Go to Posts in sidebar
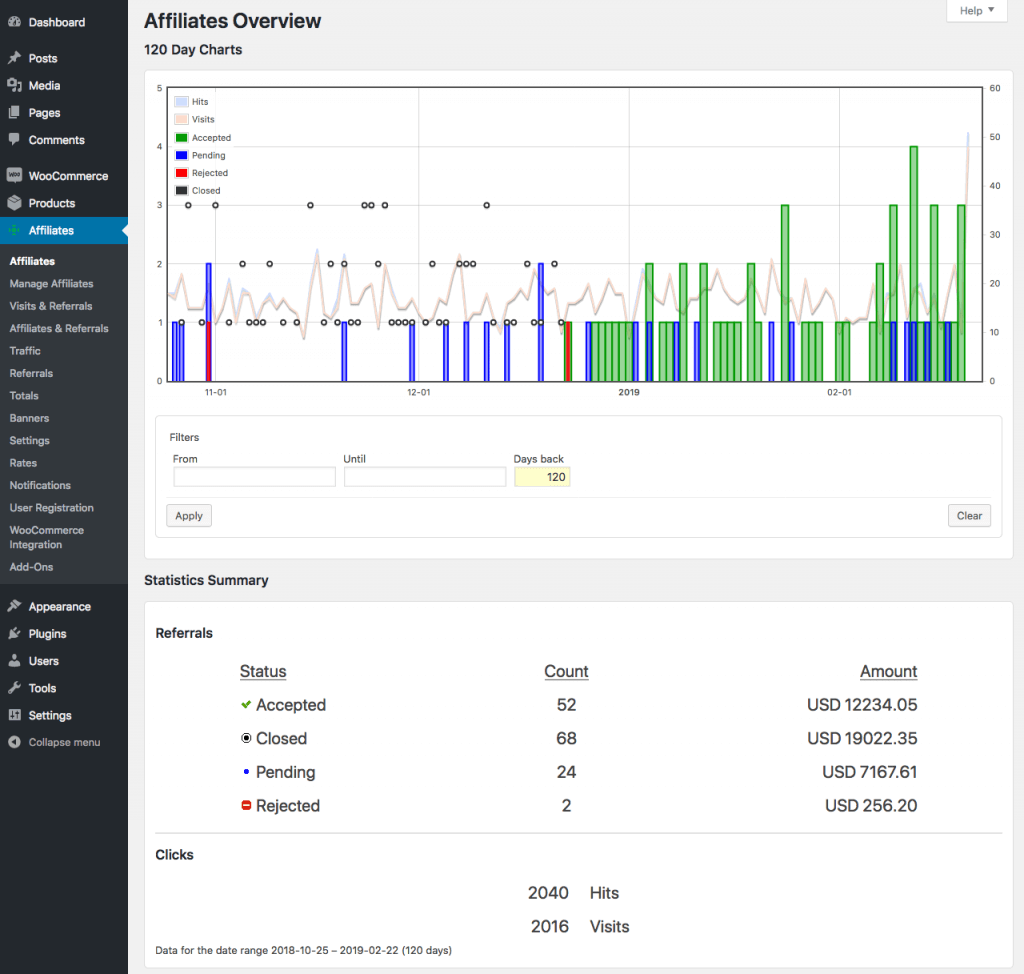 pyautogui.click(x=43, y=58)
